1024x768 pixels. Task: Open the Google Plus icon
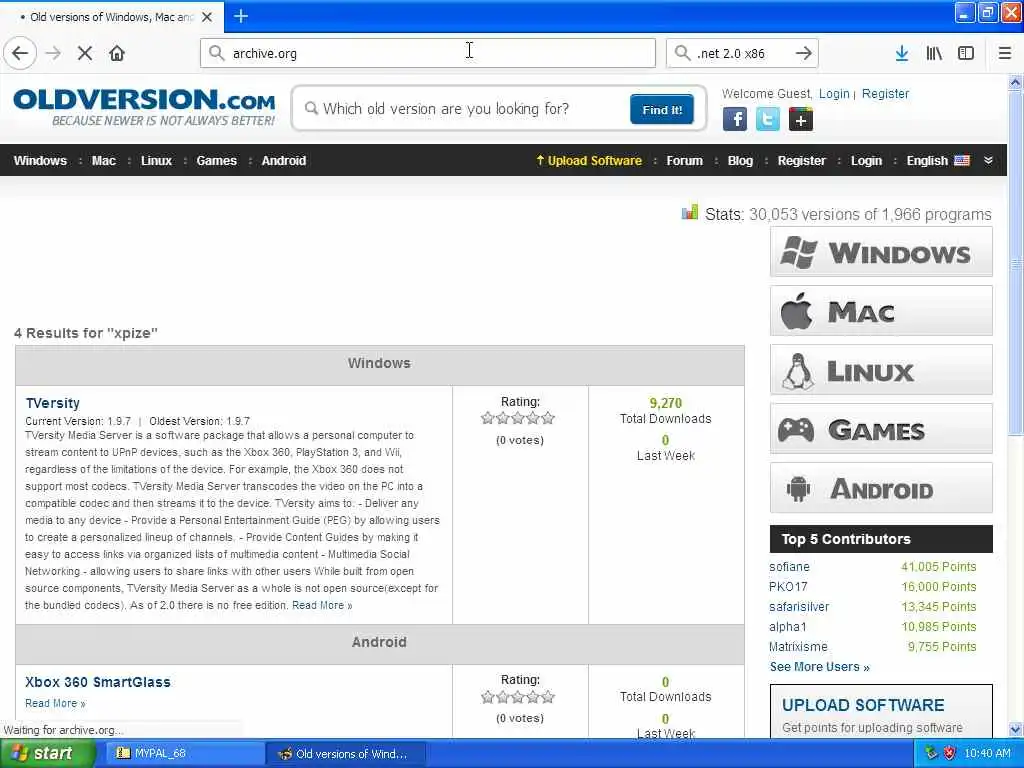801,119
